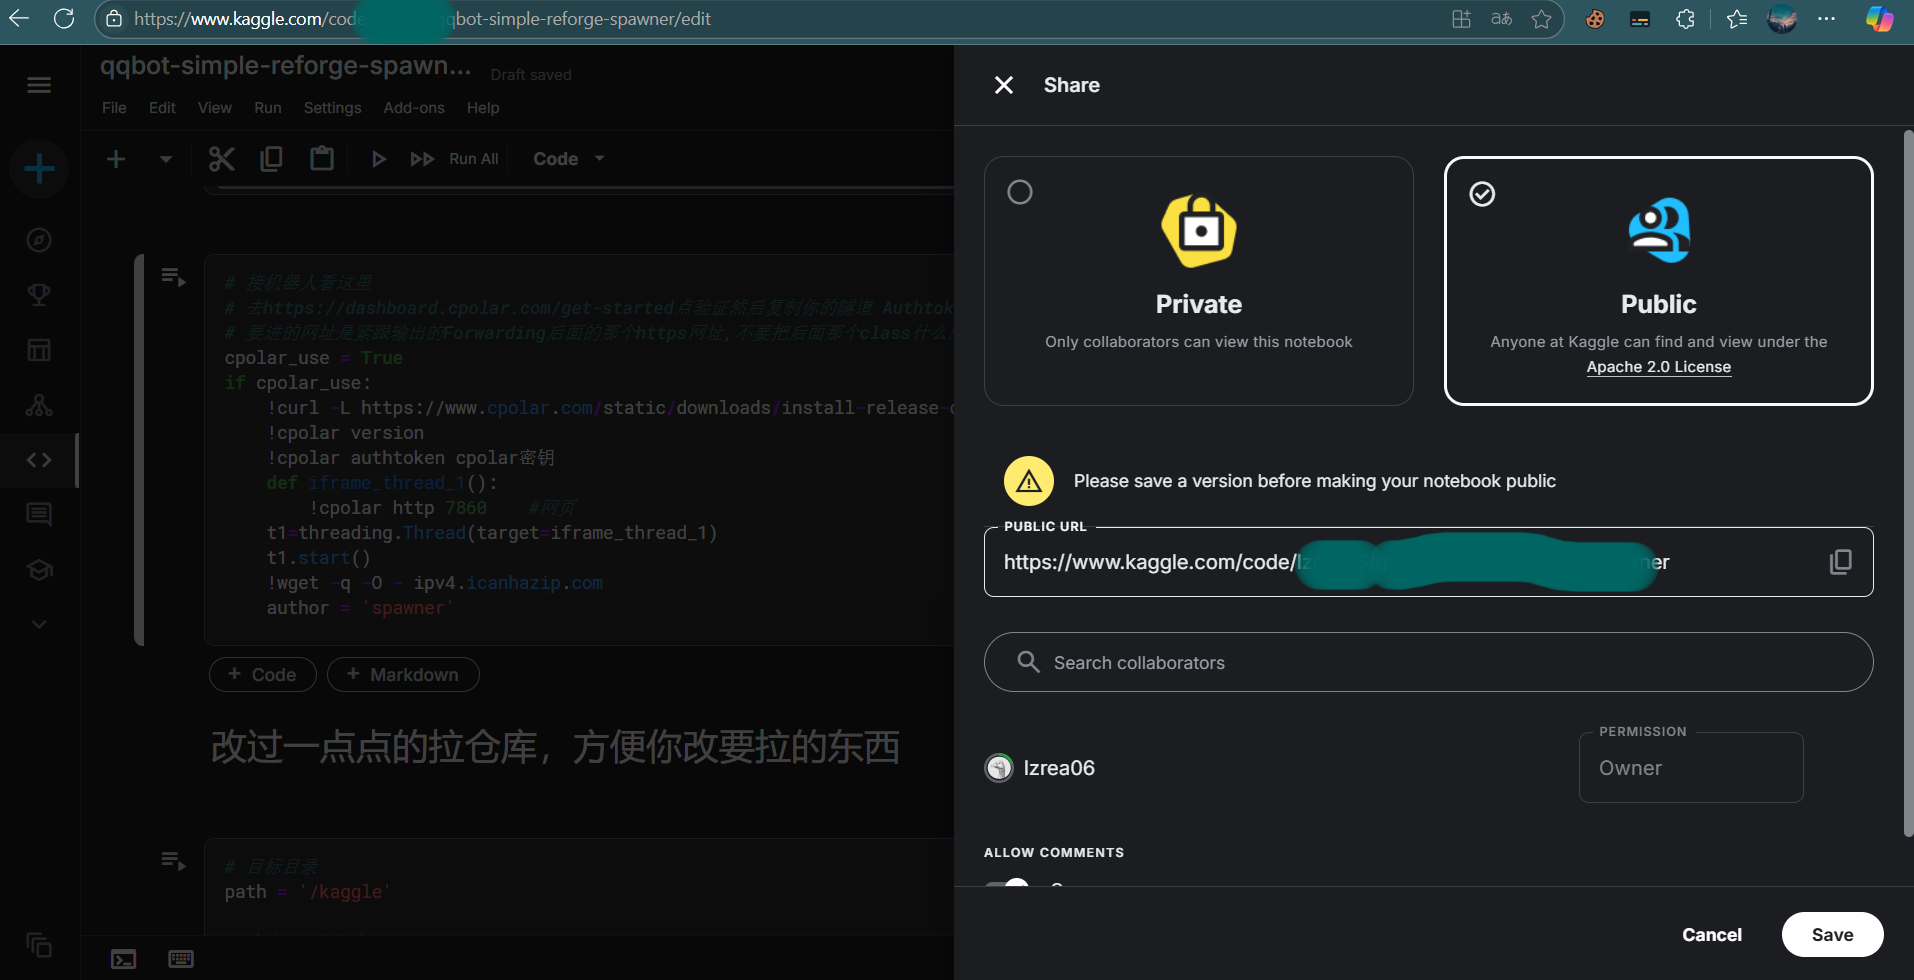The width and height of the screenshot is (1914, 980).
Task: Click the Izrea06 collaborator name
Action: 1059,768
